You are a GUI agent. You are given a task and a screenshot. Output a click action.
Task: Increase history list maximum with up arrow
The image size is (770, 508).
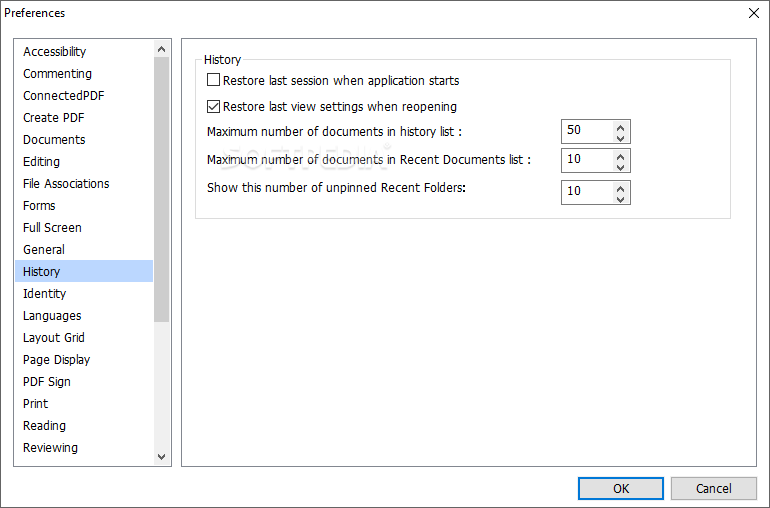620,127
